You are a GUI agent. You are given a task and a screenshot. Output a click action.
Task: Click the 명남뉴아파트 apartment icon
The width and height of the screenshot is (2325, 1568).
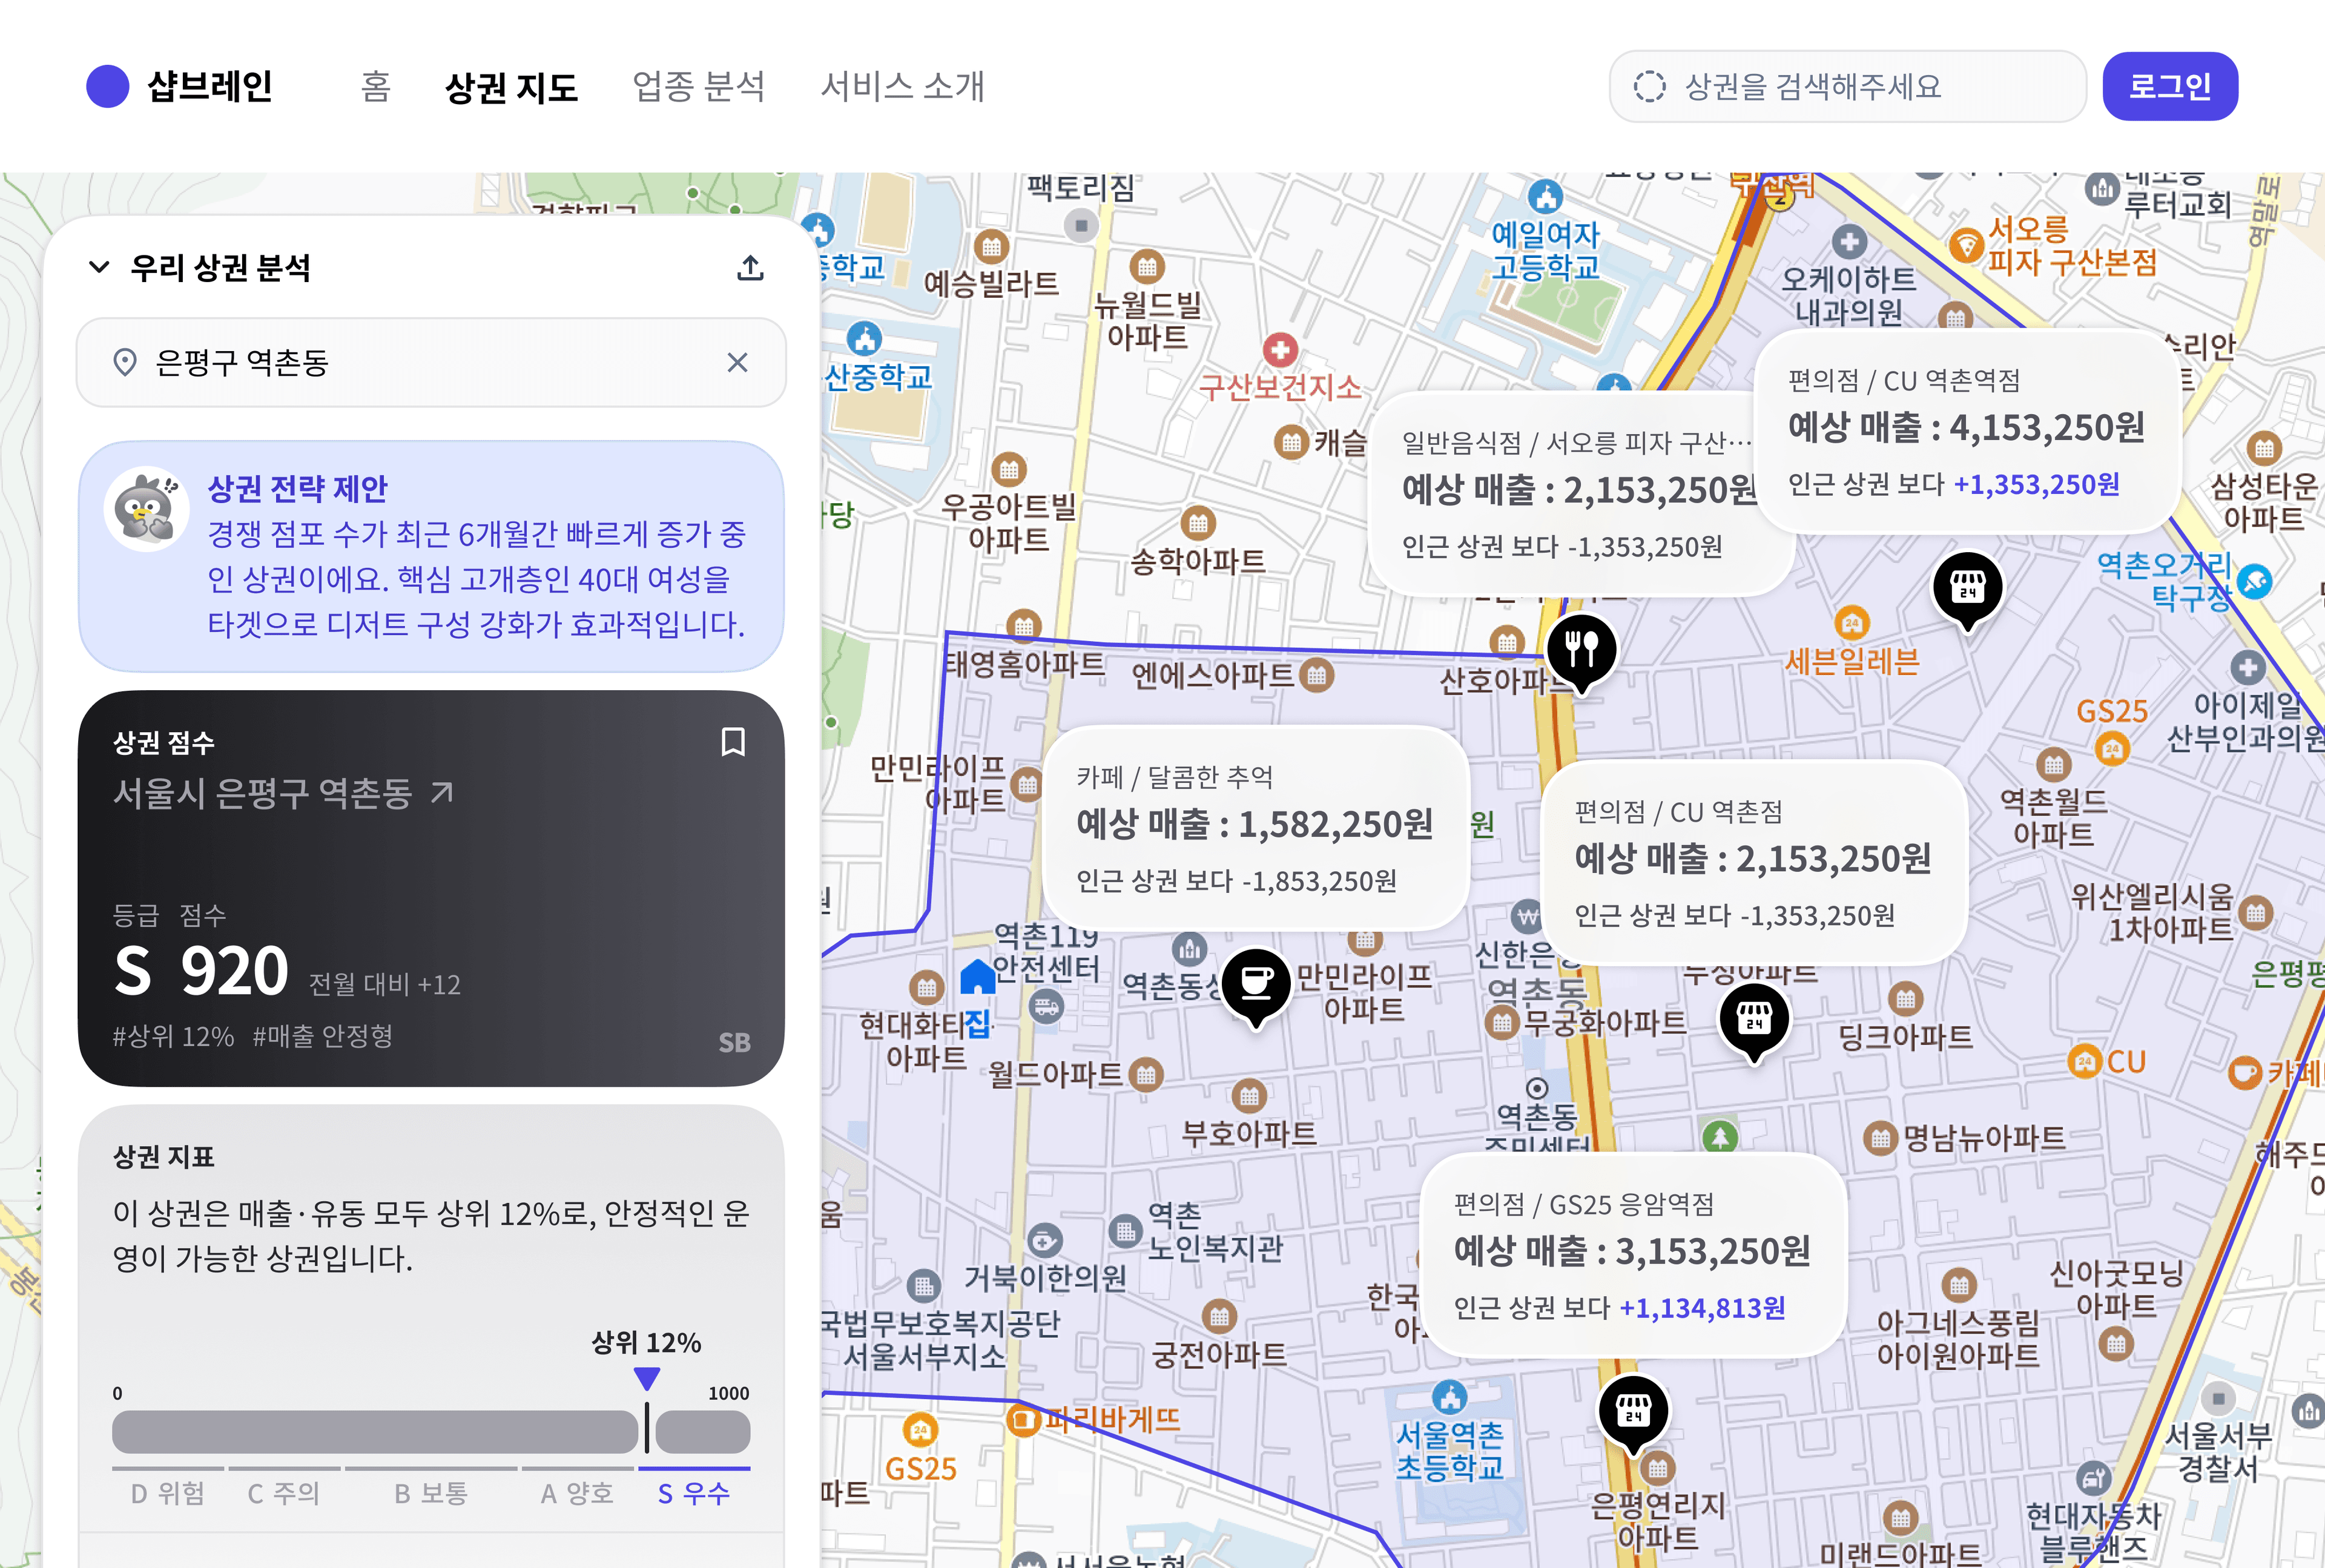pyautogui.click(x=1881, y=1138)
